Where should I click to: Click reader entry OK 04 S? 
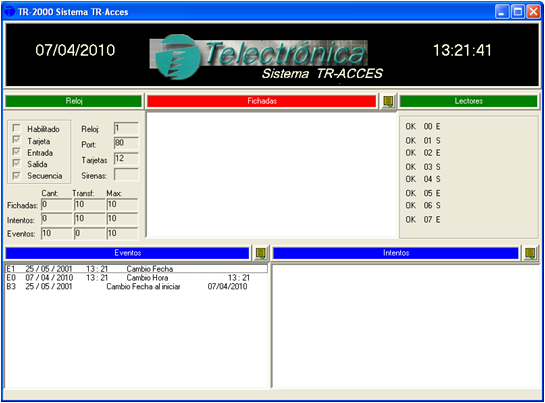point(423,179)
